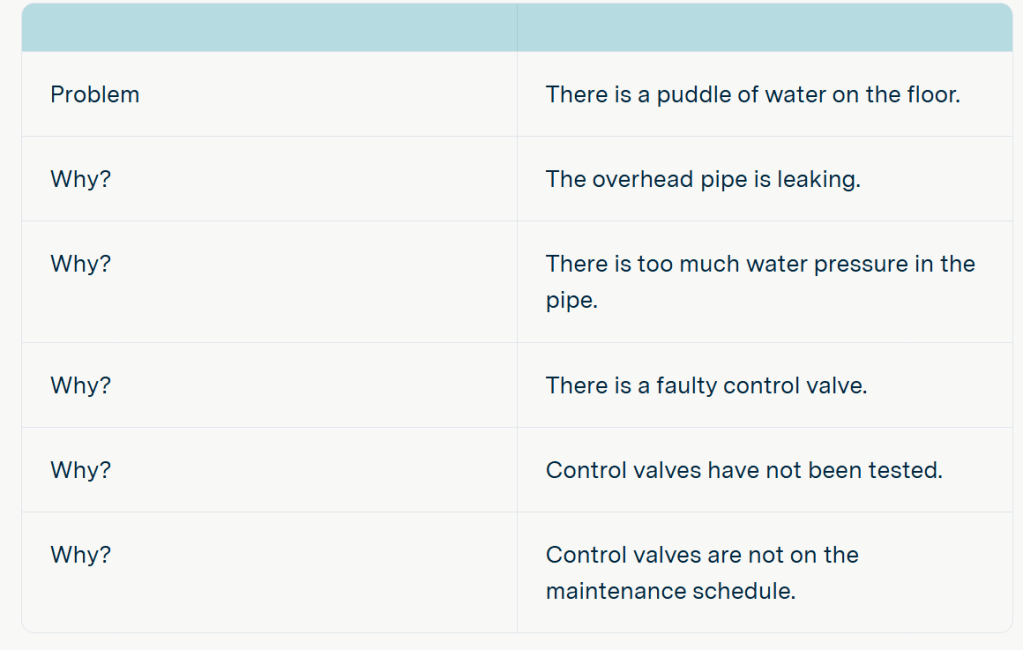1023x650 pixels.
Task: Click 'maintenance schedule.' on last line
Action: 670,591
